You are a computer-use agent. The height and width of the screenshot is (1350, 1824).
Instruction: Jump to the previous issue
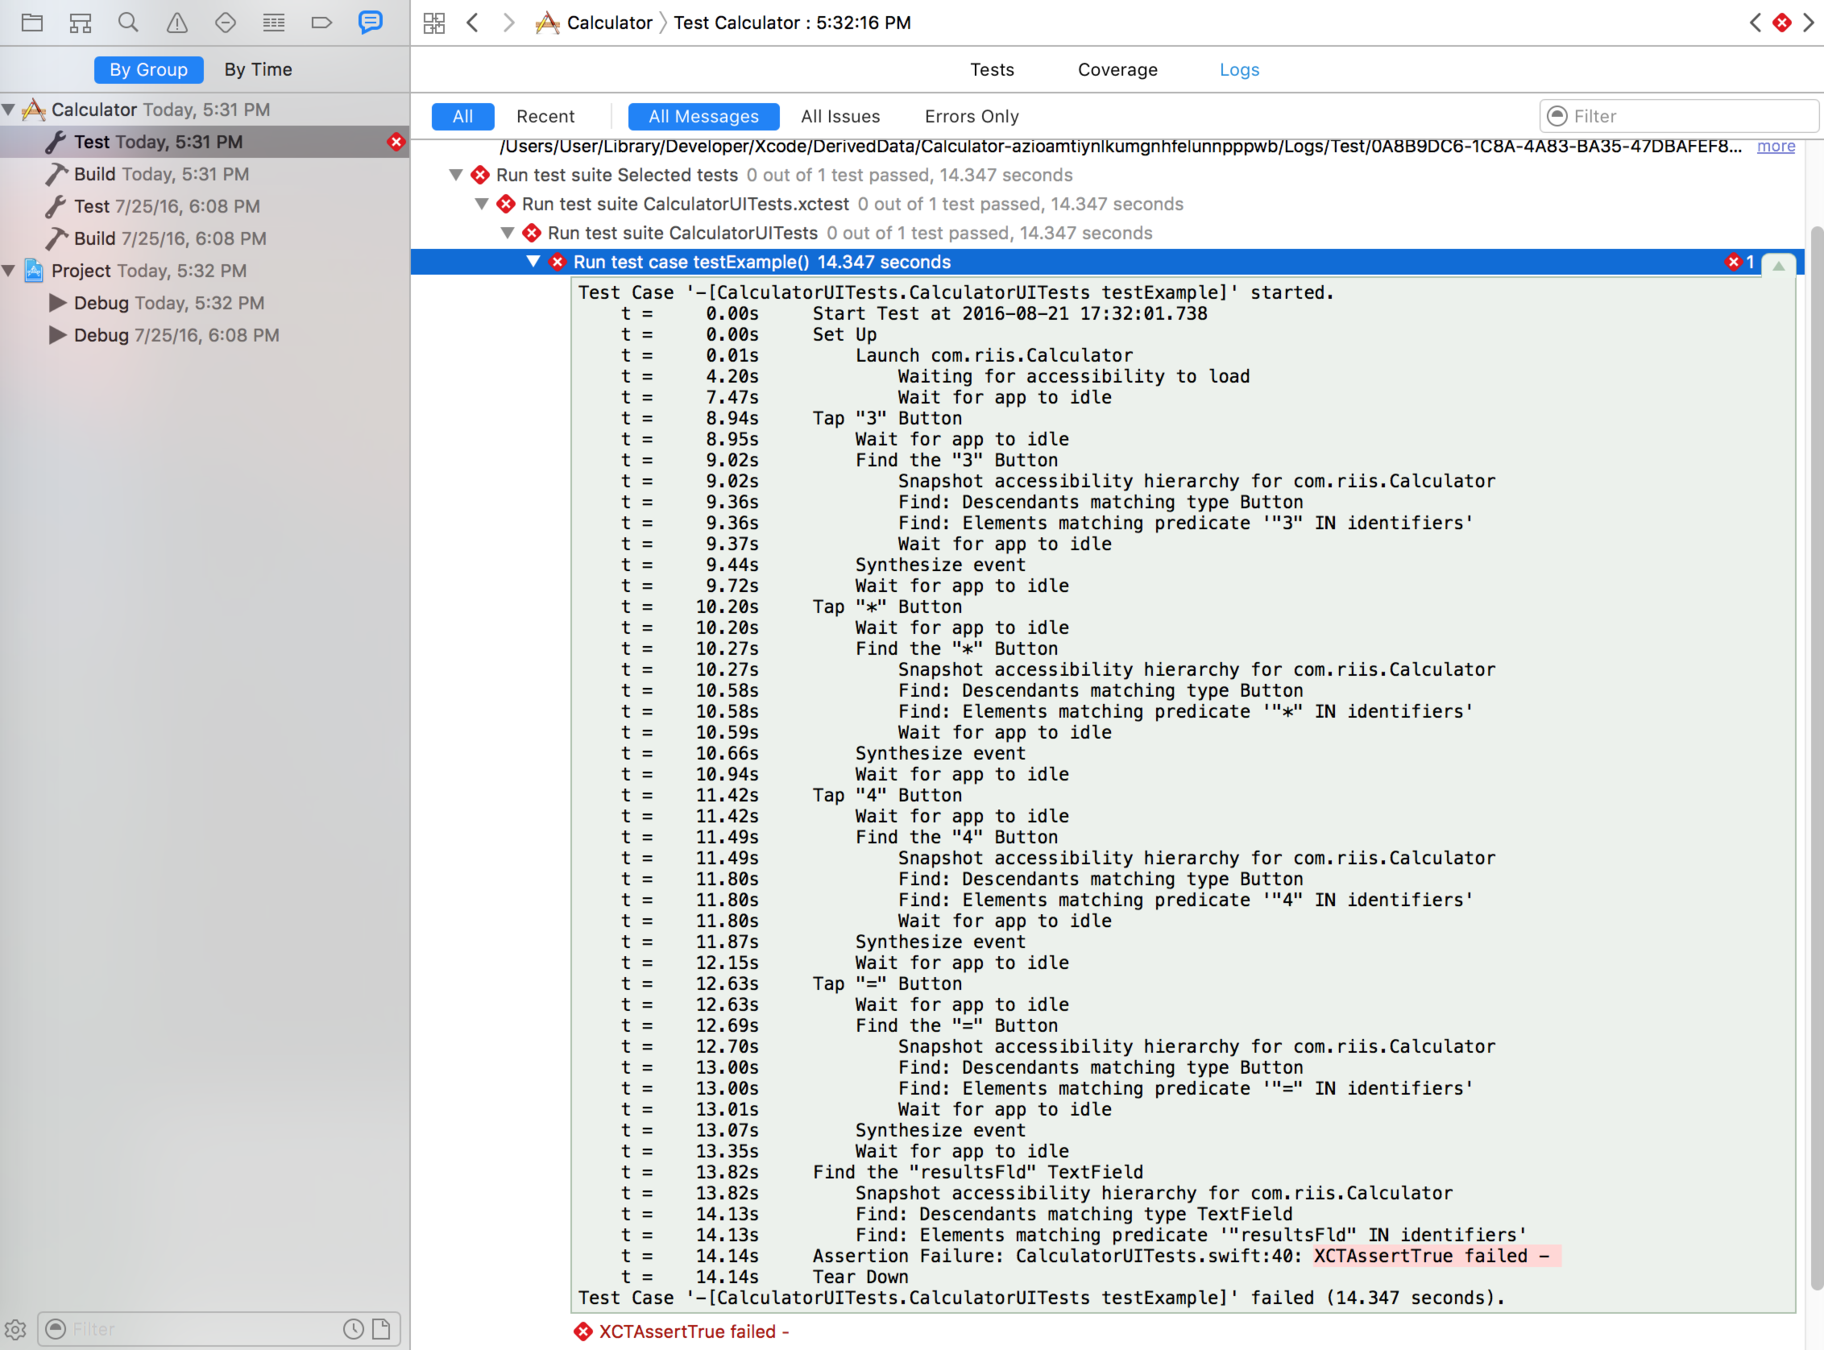tap(1755, 23)
